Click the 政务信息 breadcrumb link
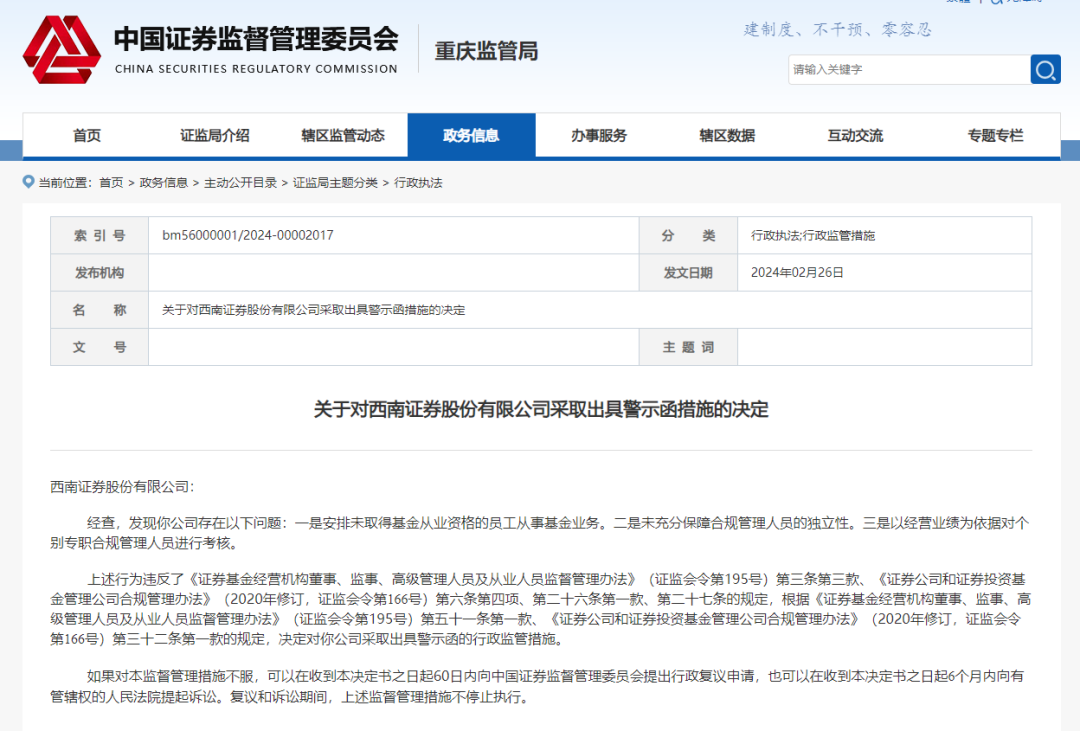Image resolution: width=1080 pixels, height=731 pixels. pyautogui.click(x=164, y=183)
